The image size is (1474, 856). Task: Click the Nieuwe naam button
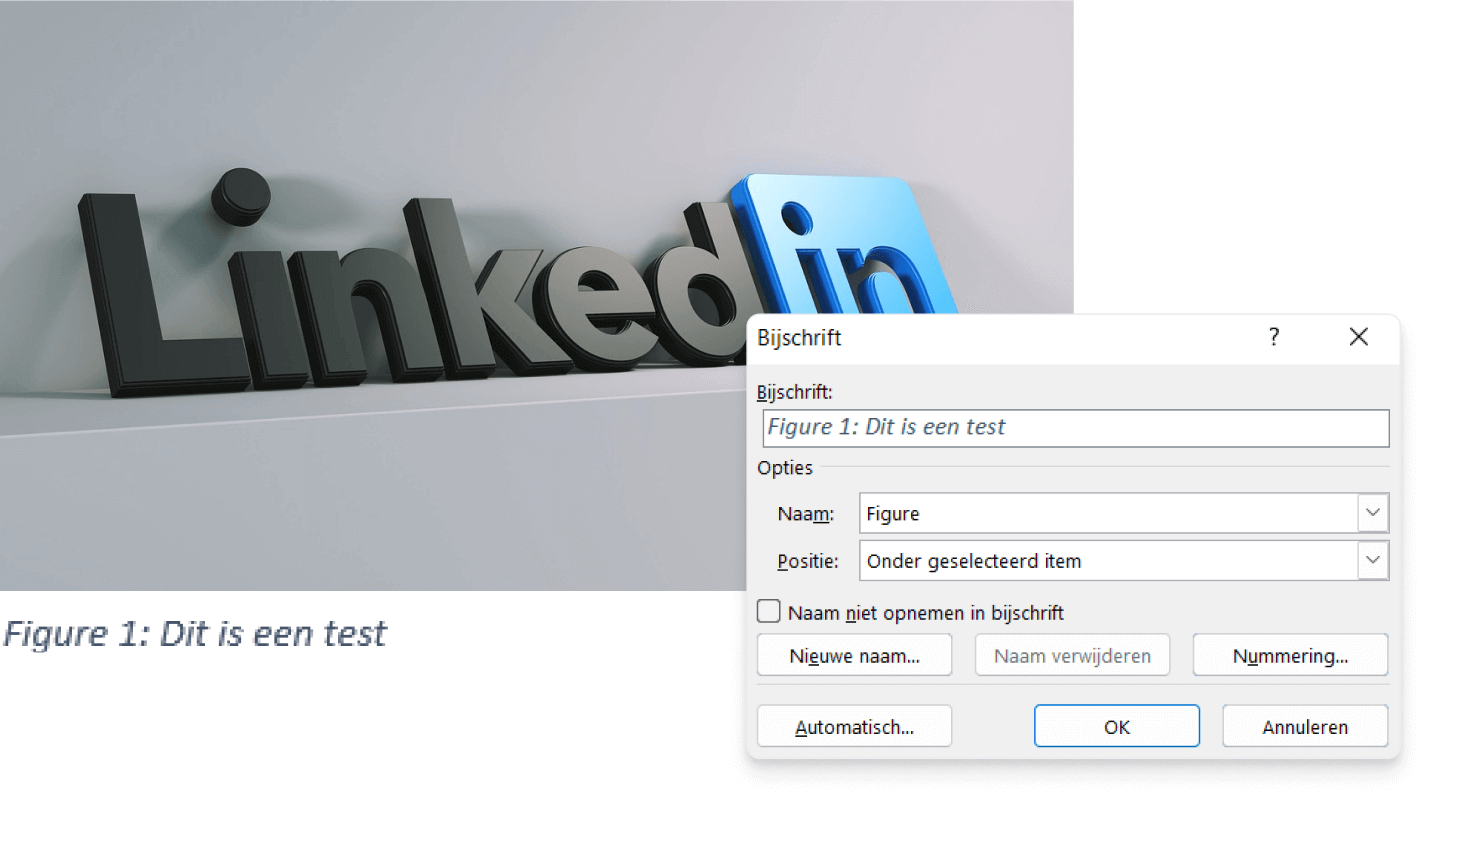(854, 656)
